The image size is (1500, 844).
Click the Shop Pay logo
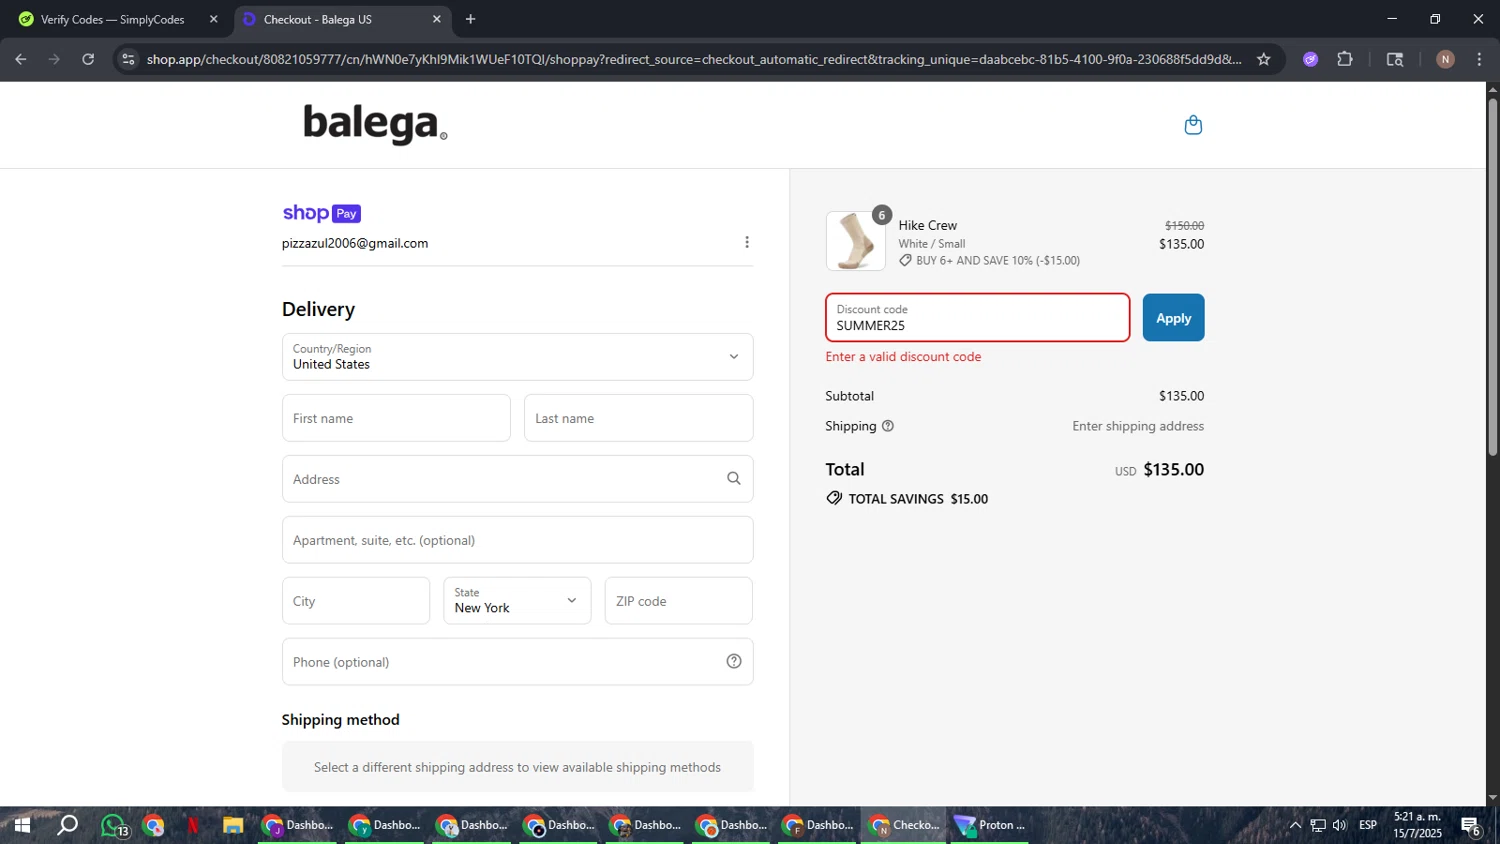(x=321, y=213)
